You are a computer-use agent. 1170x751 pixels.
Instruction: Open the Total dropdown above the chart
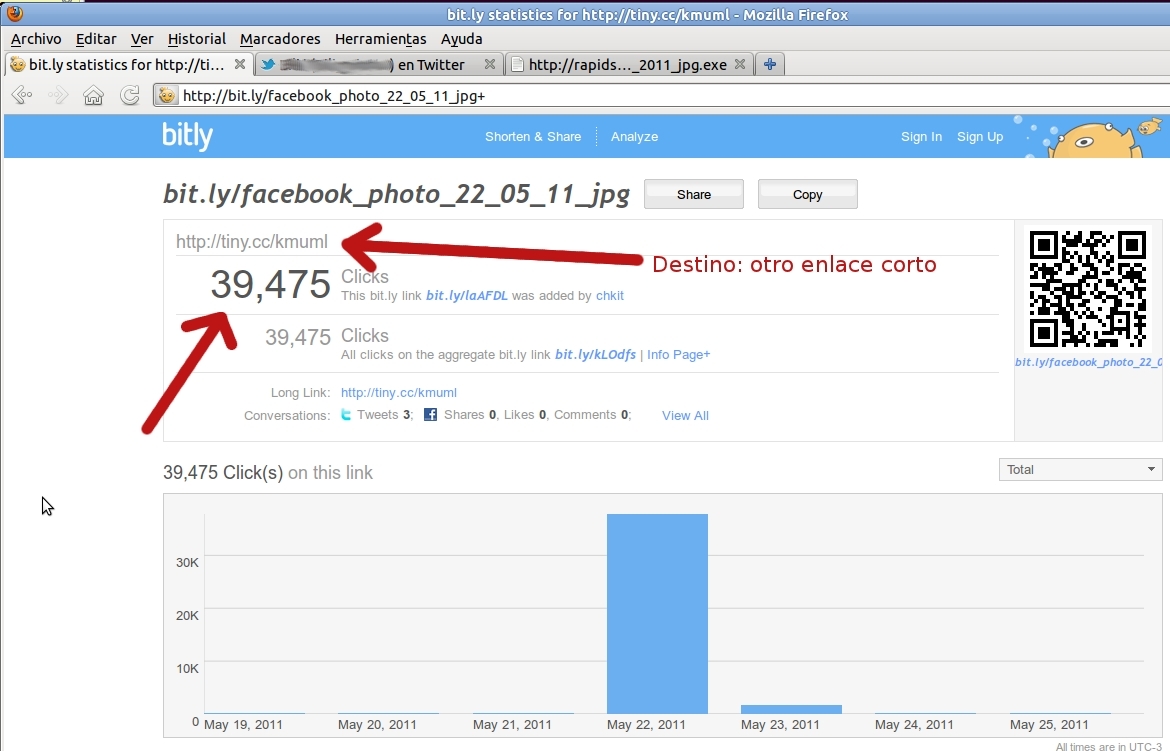point(1080,470)
